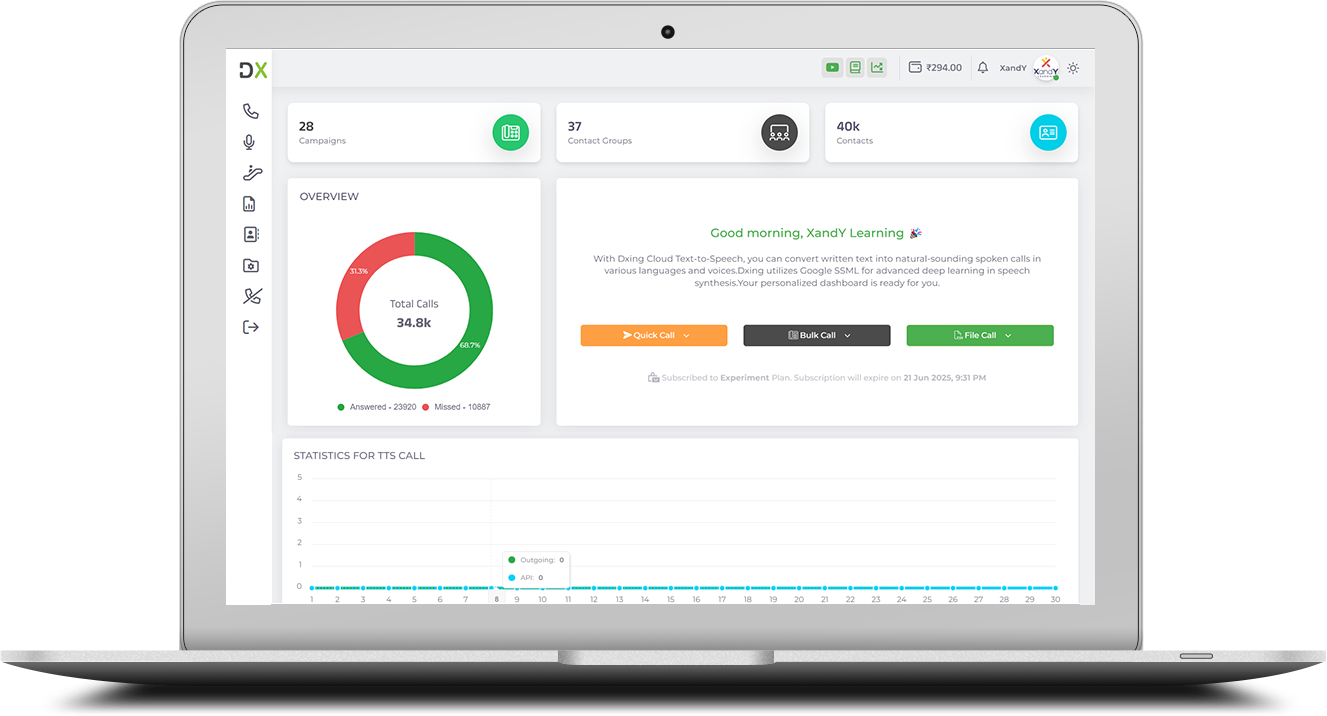The image size is (1327, 716).
Task: Click the '21 Jun 2025, 9:31 PM' expiry date
Action: tap(945, 378)
